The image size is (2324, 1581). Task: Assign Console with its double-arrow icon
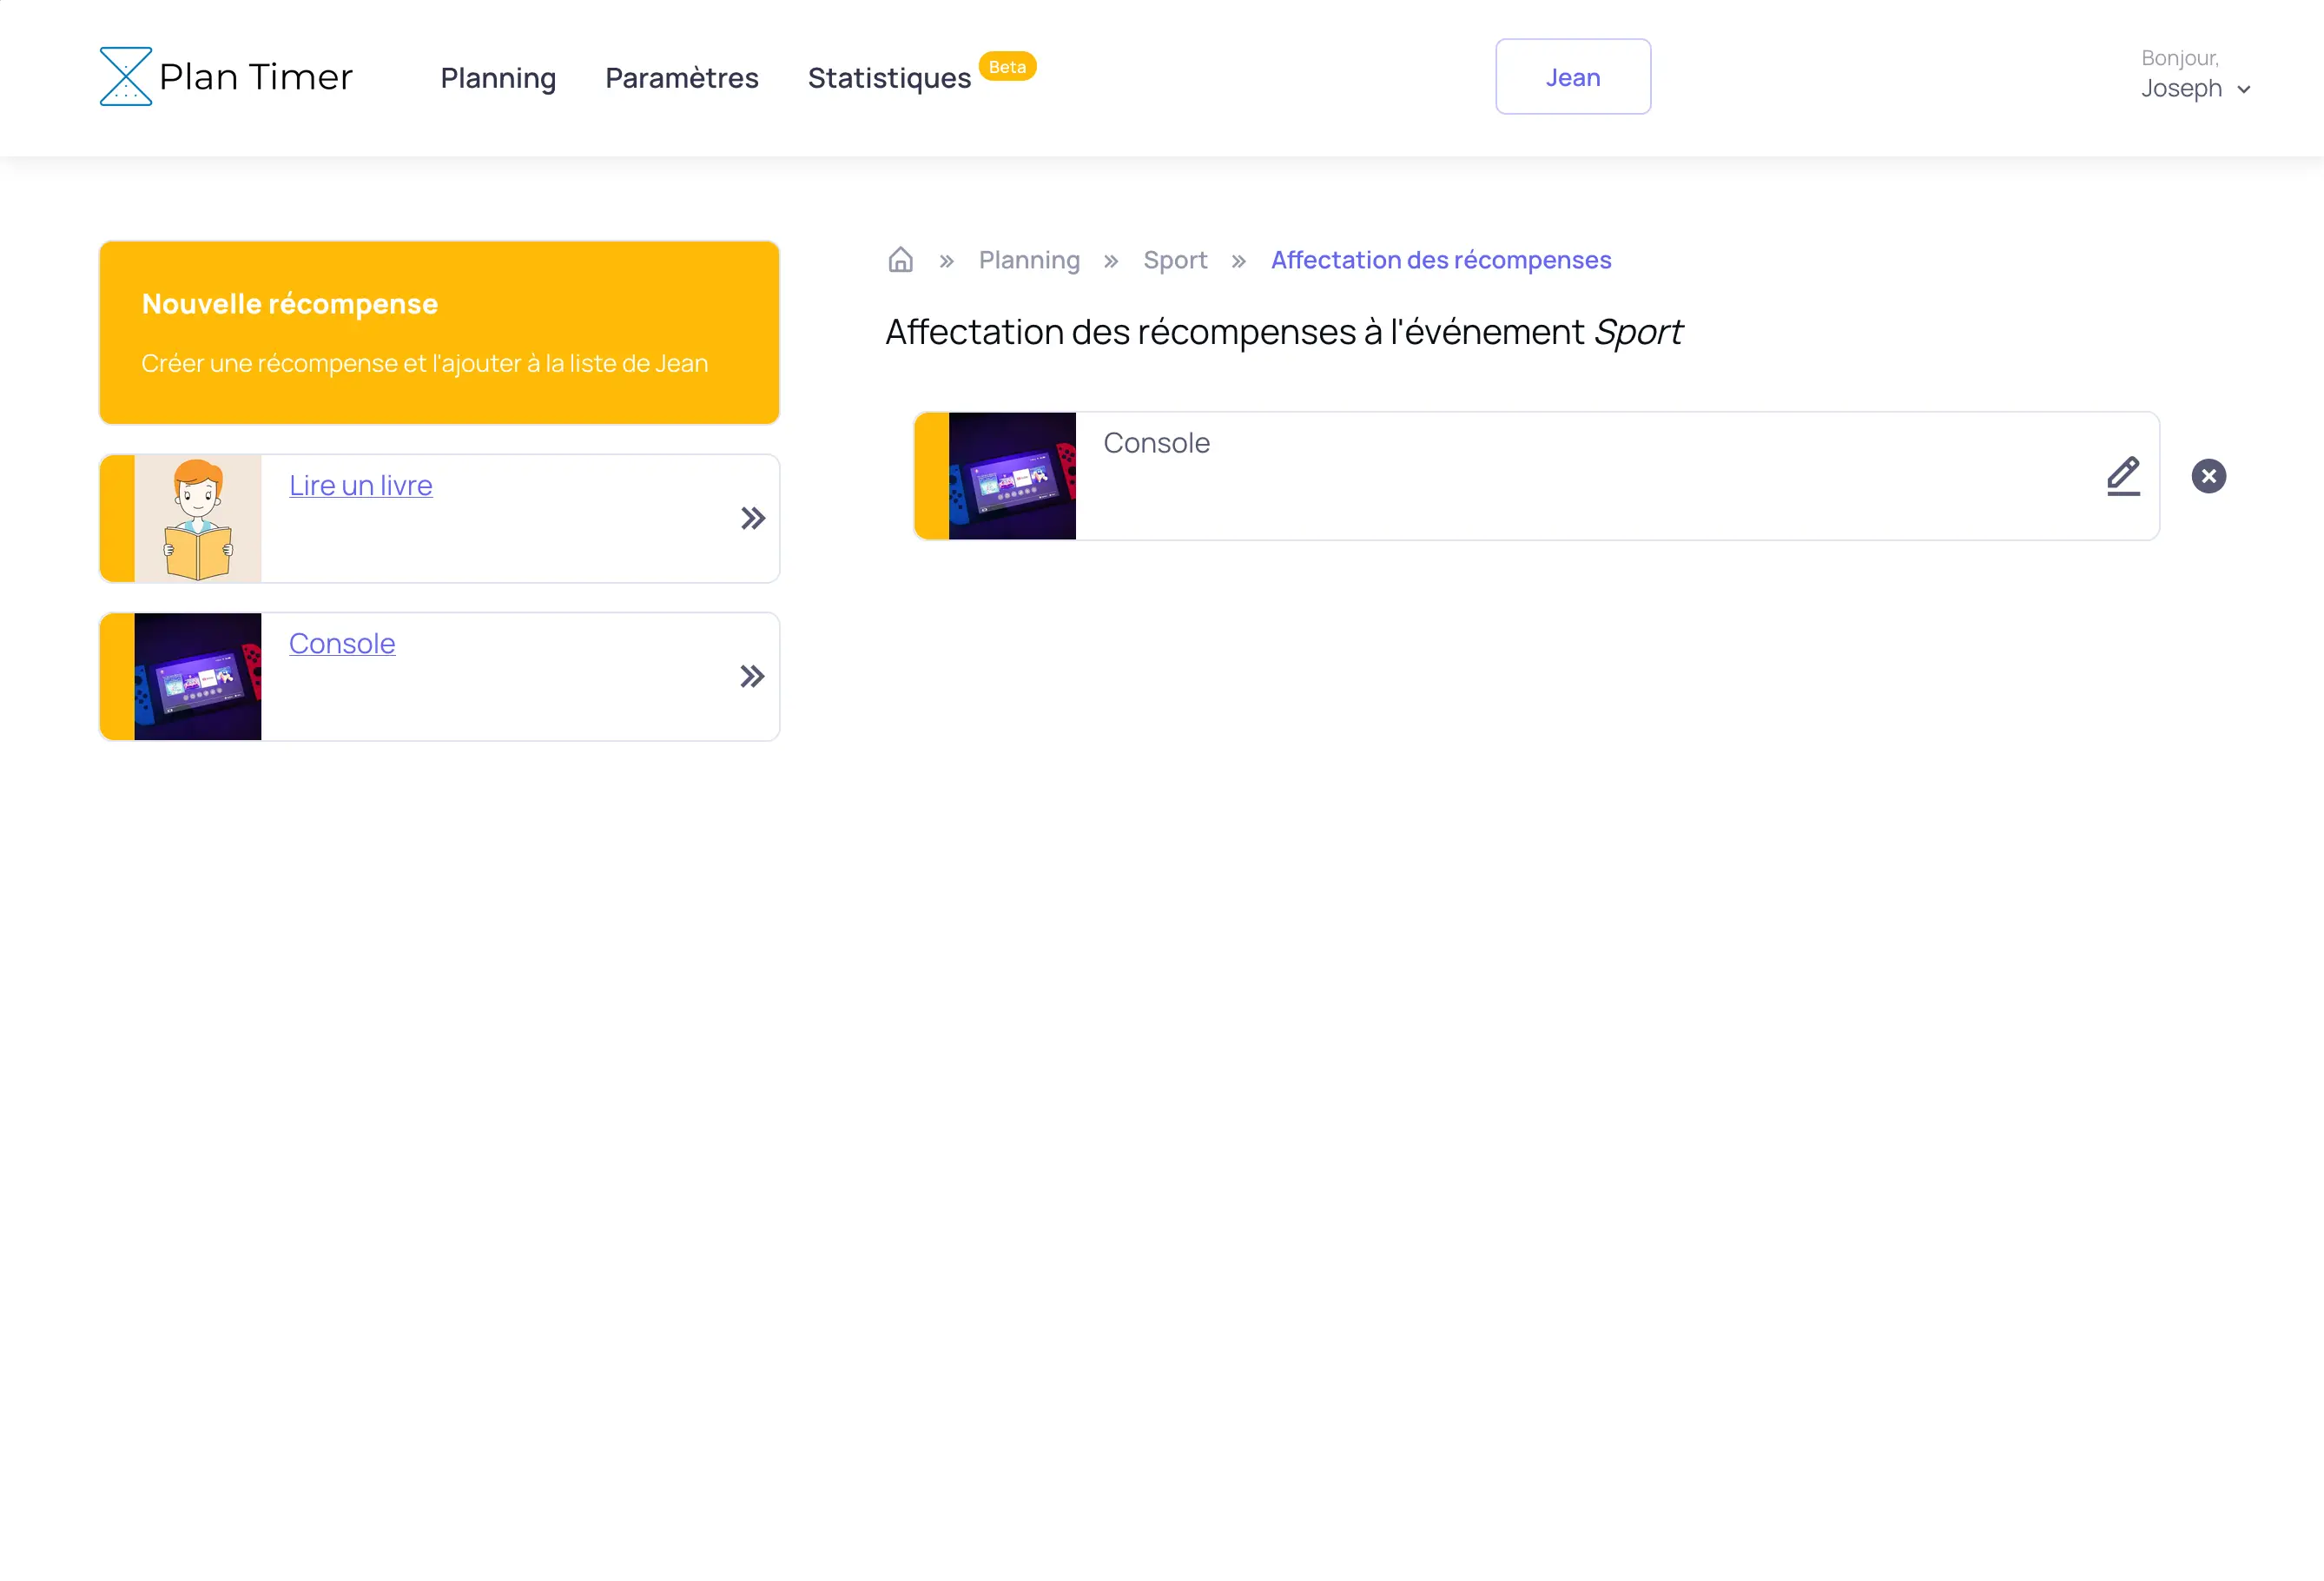click(752, 677)
